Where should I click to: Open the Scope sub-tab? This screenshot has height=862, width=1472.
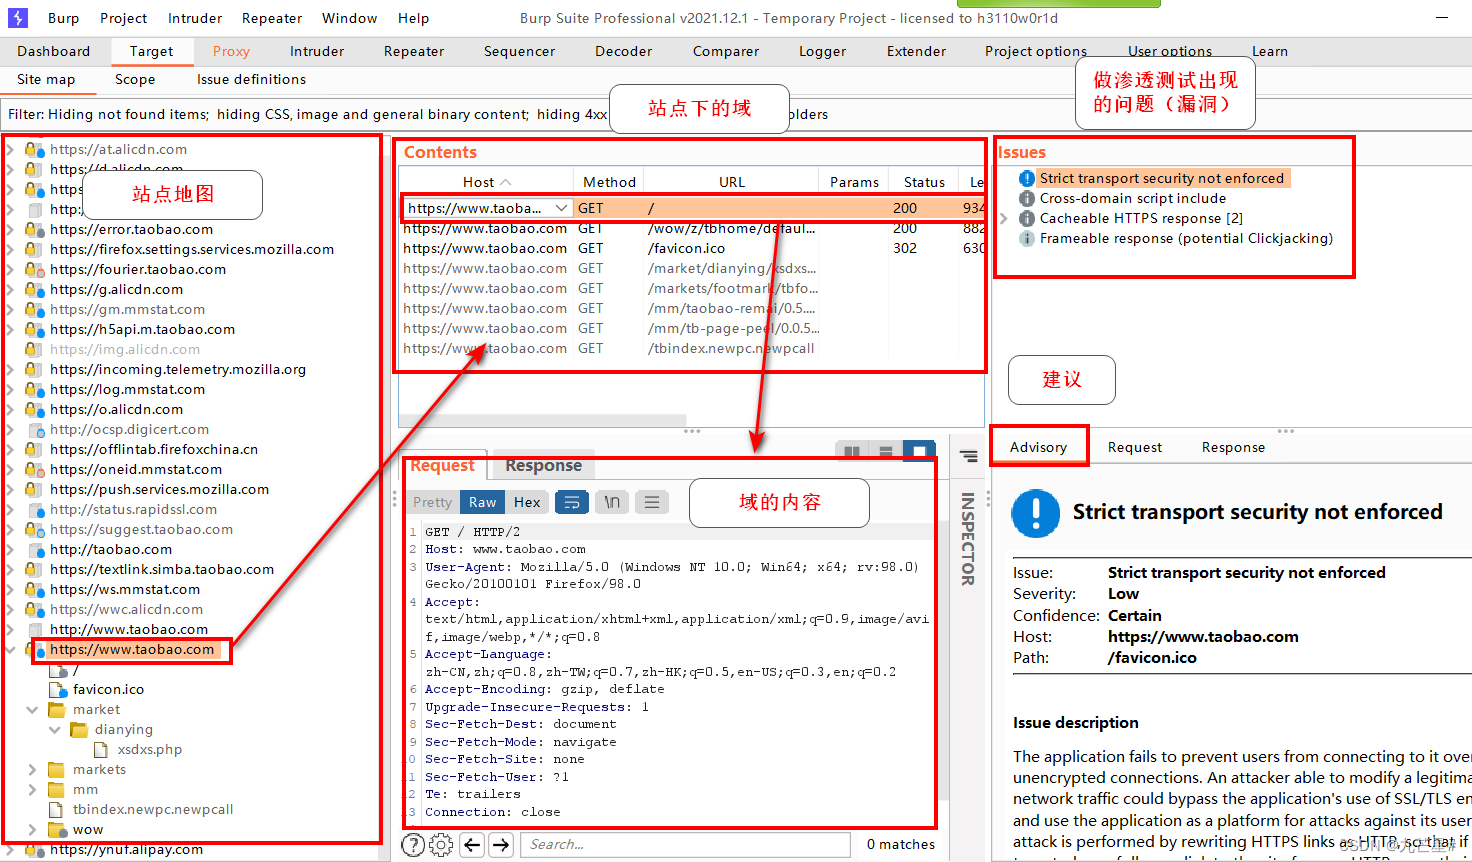(135, 79)
